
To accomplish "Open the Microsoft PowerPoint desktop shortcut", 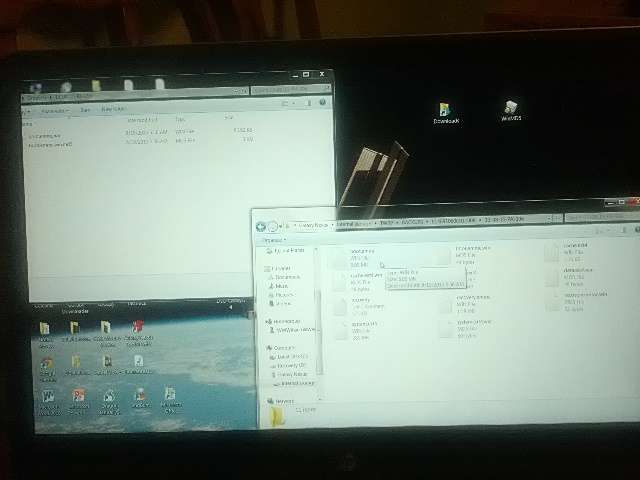I will 76,396.
